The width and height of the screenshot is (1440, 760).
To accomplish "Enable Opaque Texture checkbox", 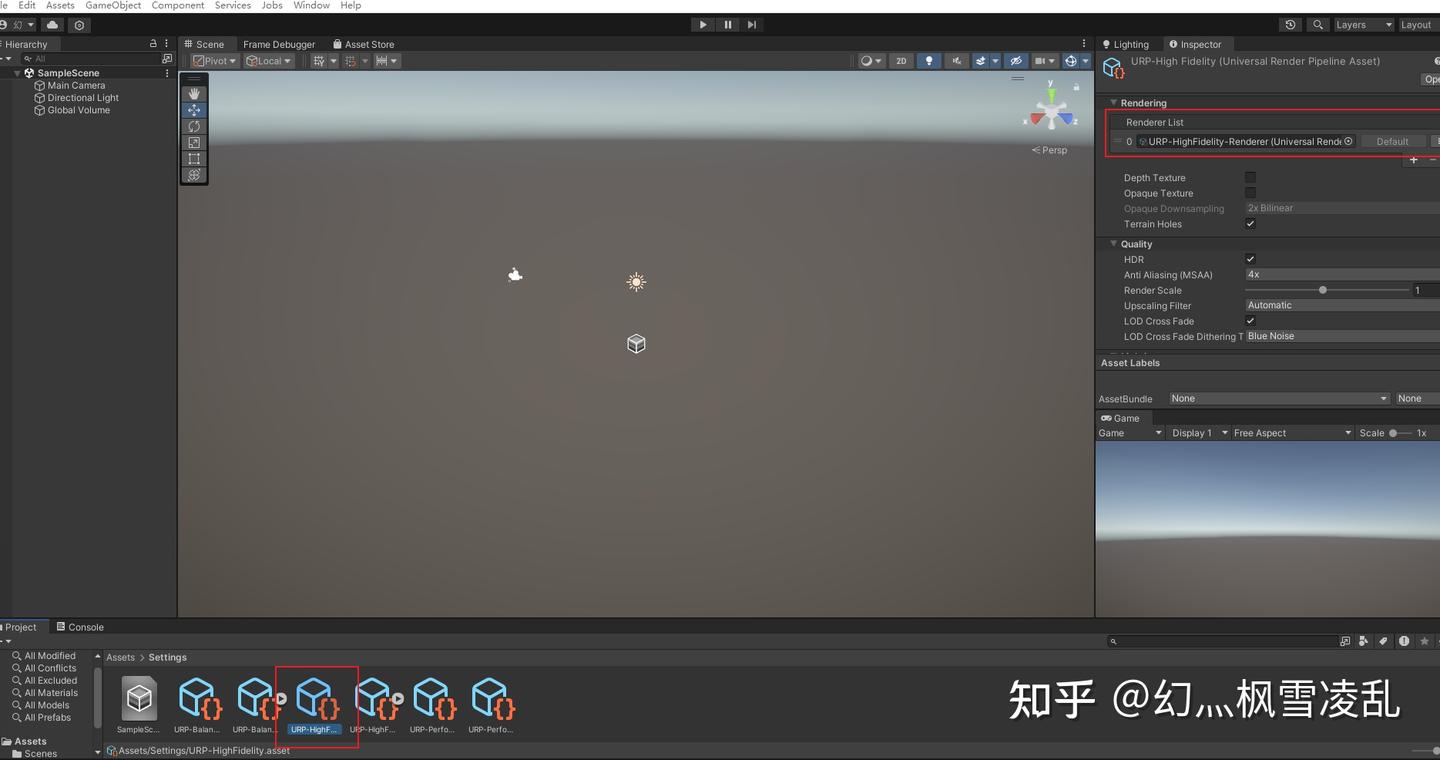I will (x=1250, y=193).
